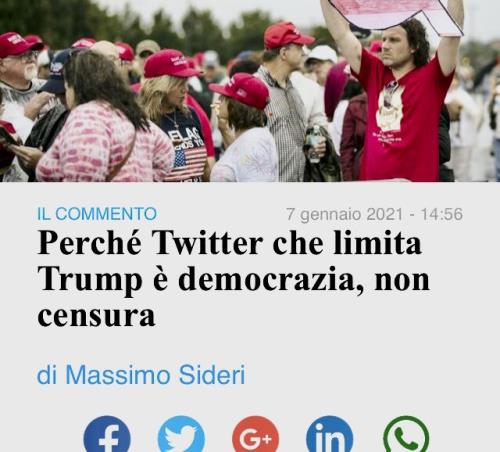Viewport: 500px width, 452px height.
Task: Click the 14:56 timestamp text
Action: [442, 214]
